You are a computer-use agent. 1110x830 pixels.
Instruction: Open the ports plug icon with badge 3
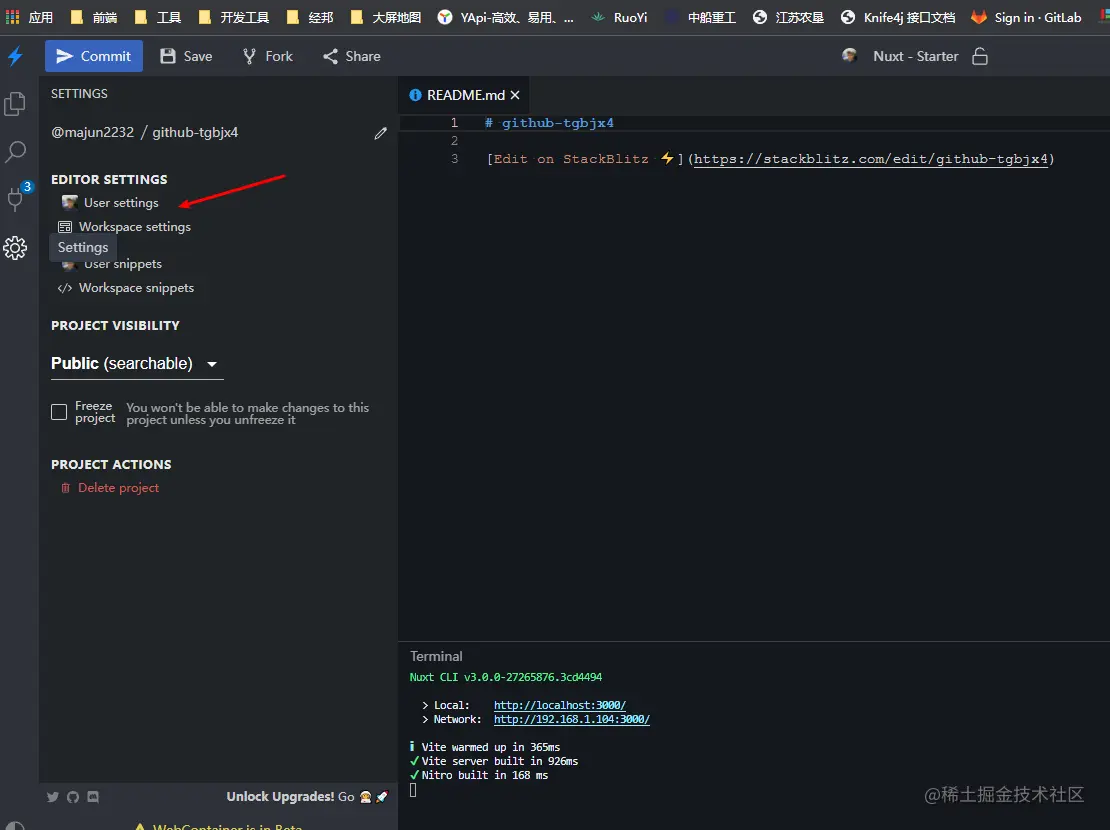pyautogui.click(x=16, y=198)
